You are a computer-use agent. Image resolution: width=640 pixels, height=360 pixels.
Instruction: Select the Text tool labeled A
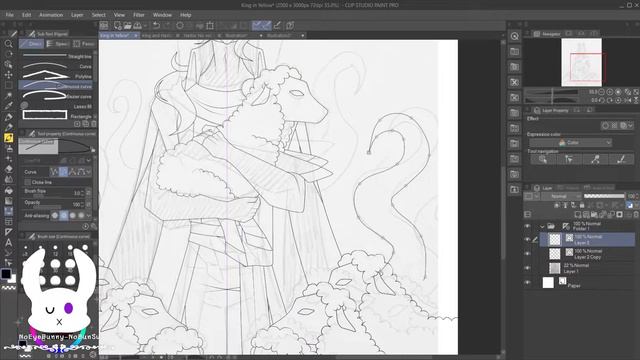[8, 242]
